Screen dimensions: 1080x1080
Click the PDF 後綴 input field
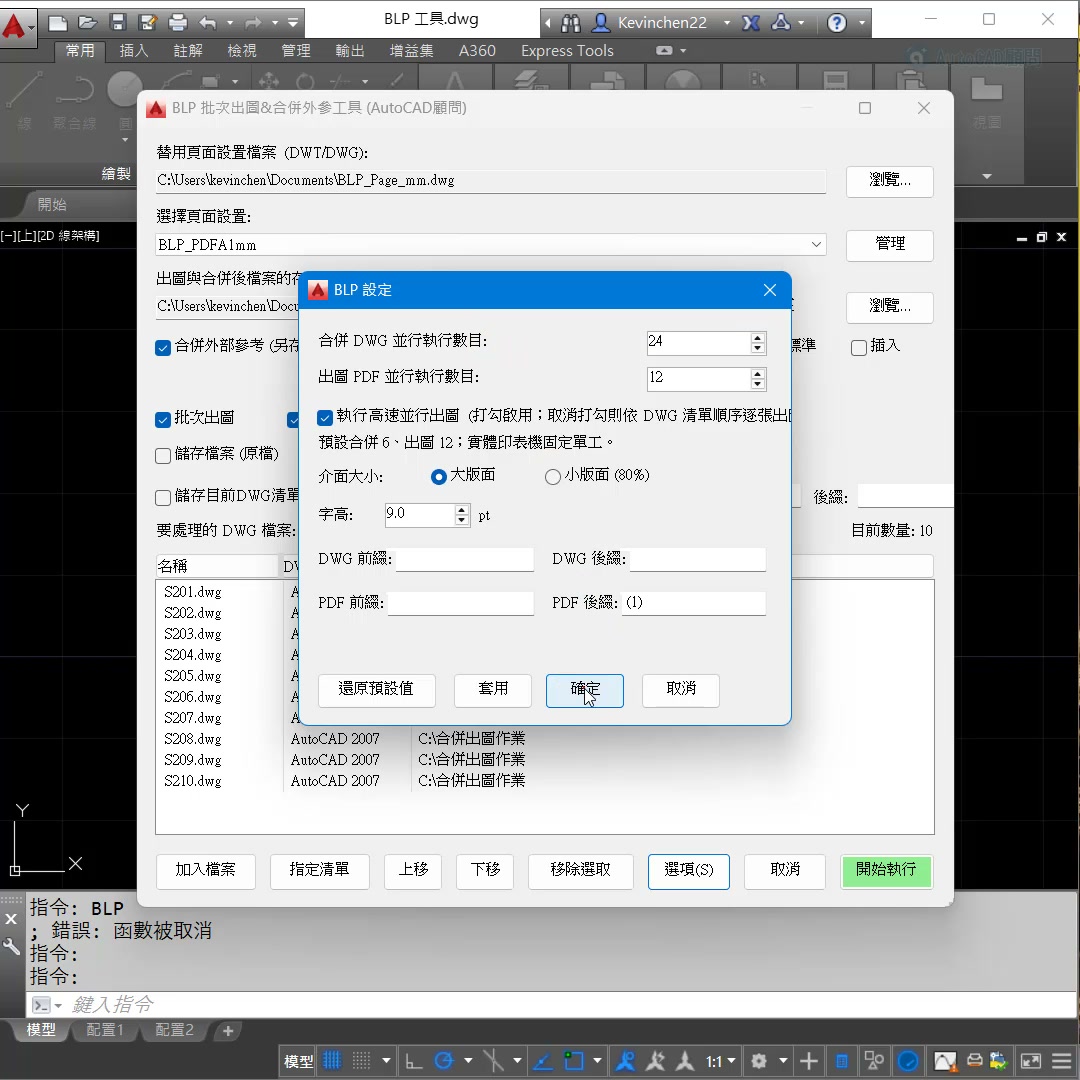pos(694,603)
